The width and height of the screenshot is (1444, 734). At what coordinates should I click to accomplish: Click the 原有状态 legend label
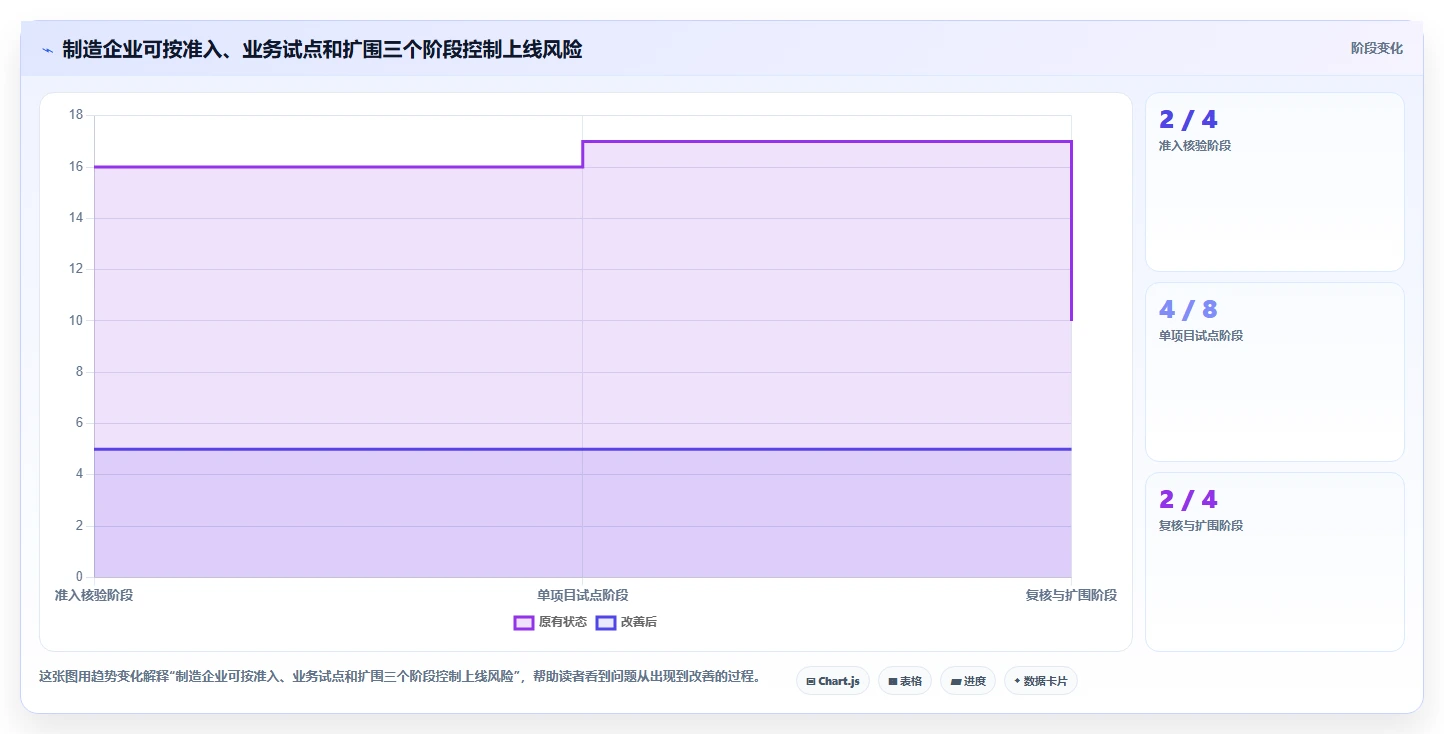click(563, 622)
